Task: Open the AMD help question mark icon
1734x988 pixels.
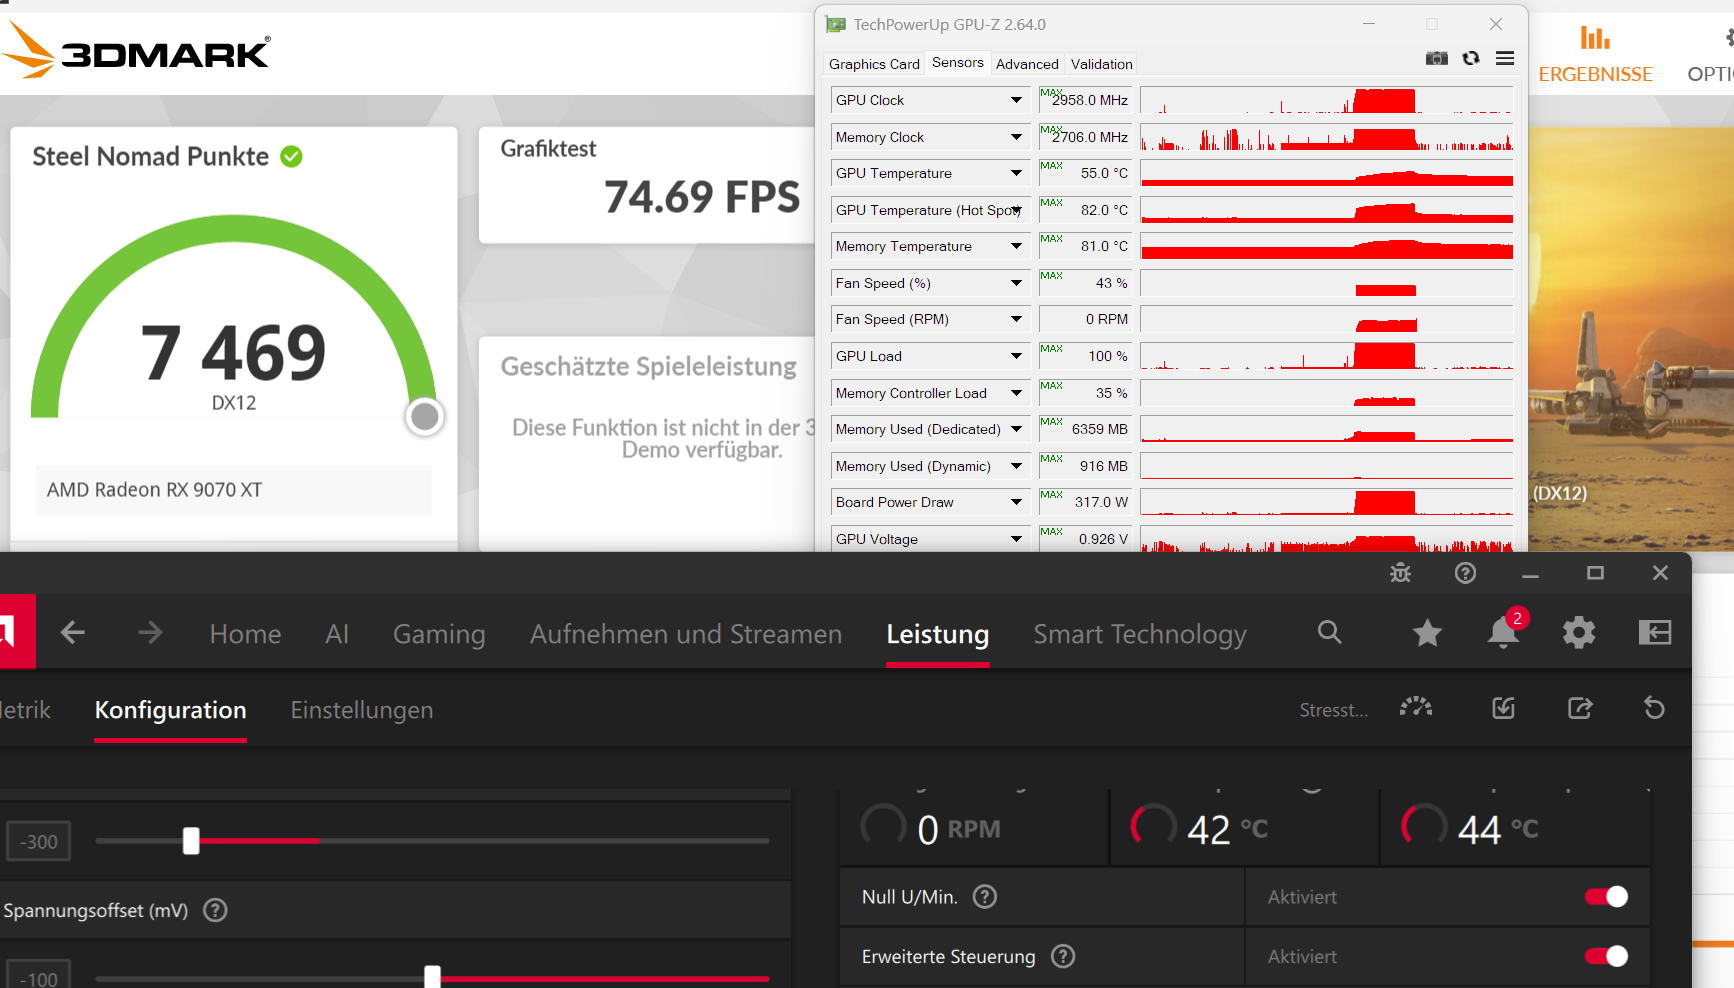Action: pos(1465,573)
